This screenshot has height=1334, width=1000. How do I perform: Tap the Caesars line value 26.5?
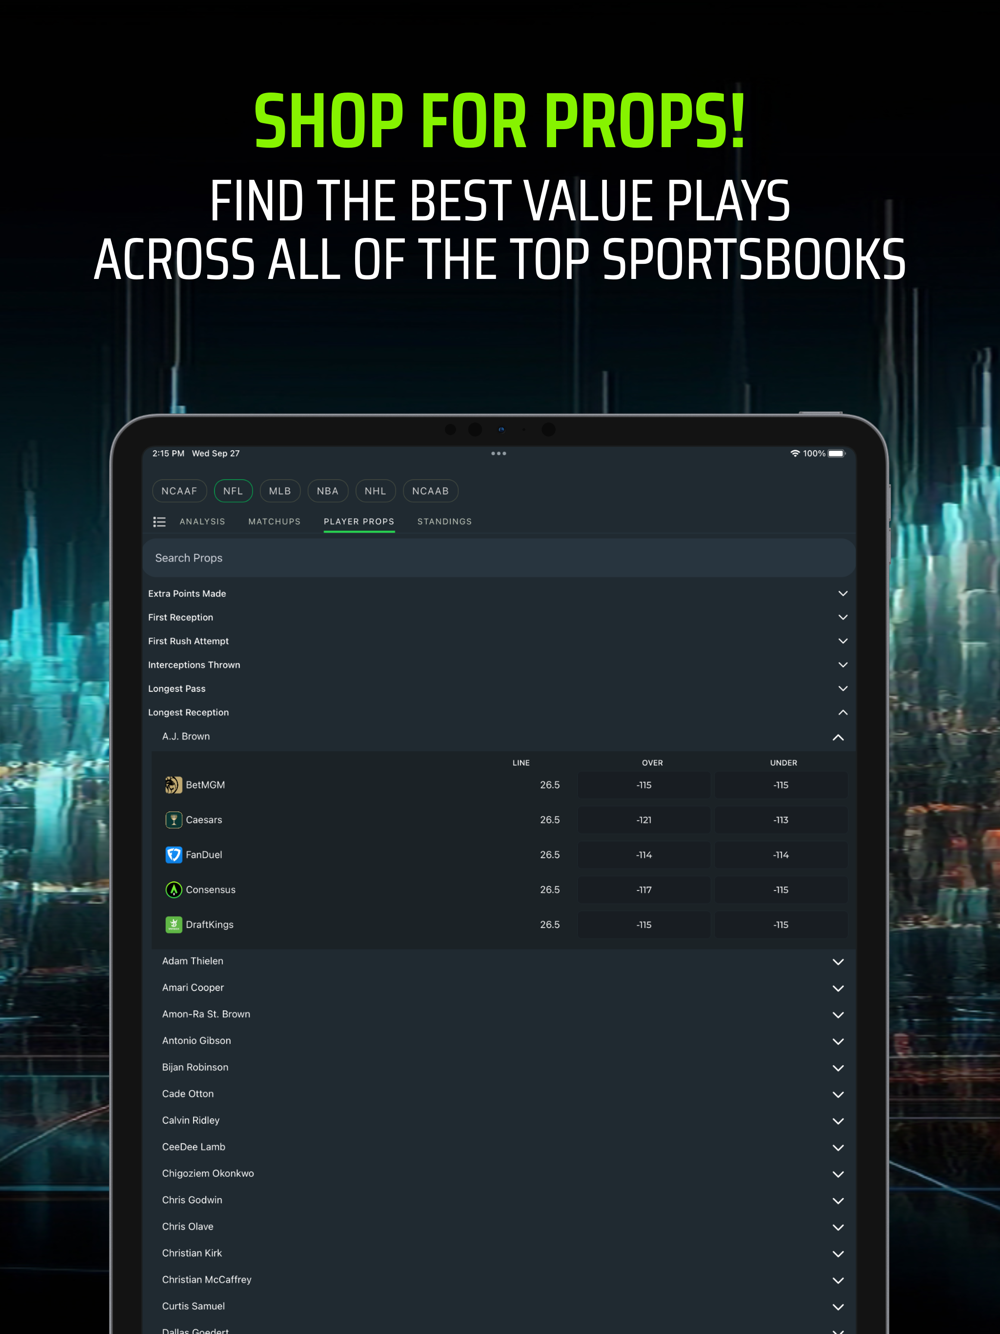click(x=550, y=820)
